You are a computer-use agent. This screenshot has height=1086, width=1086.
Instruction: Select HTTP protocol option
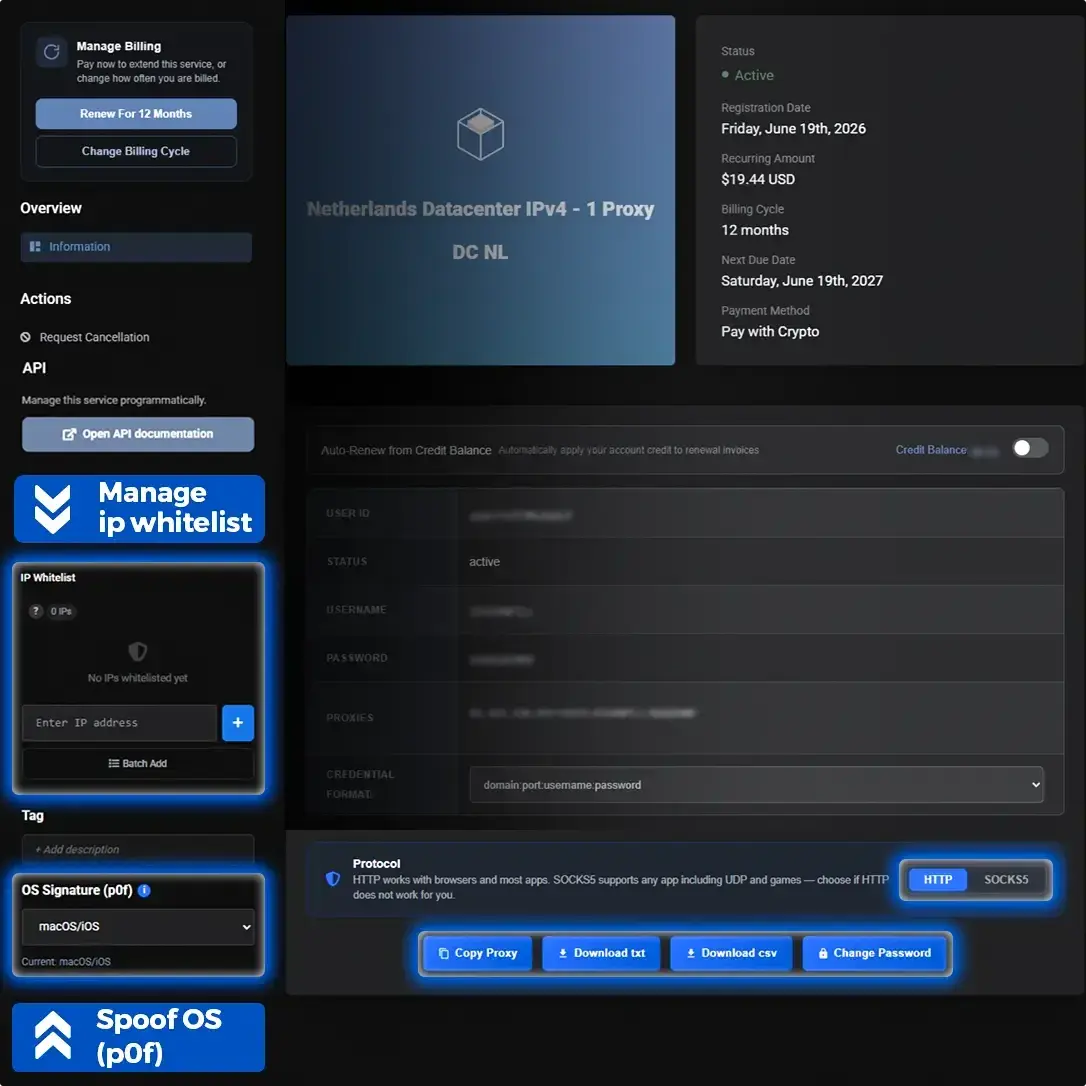pos(937,880)
